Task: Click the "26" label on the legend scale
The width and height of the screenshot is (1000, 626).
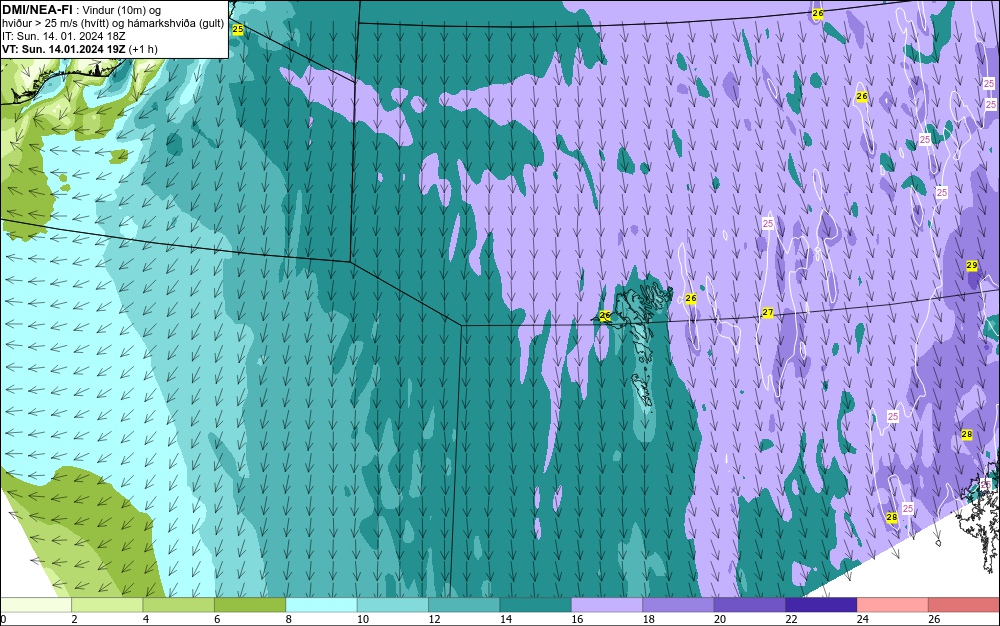Action: pos(934,619)
